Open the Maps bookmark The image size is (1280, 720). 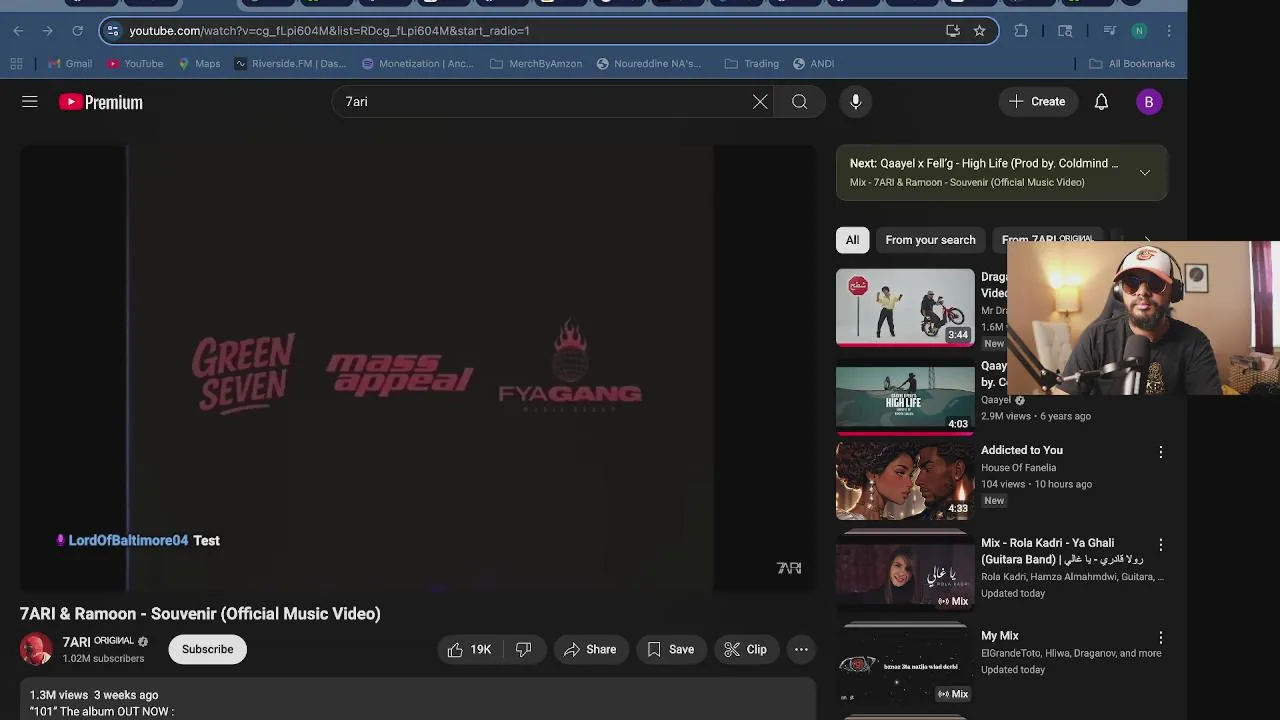point(199,64)
